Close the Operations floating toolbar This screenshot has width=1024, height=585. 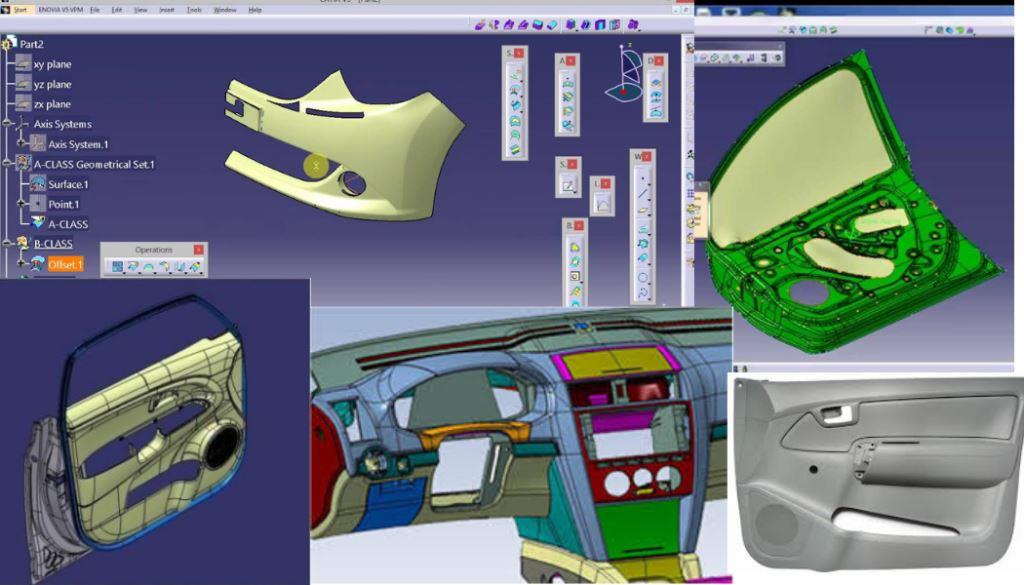point(199,249)
